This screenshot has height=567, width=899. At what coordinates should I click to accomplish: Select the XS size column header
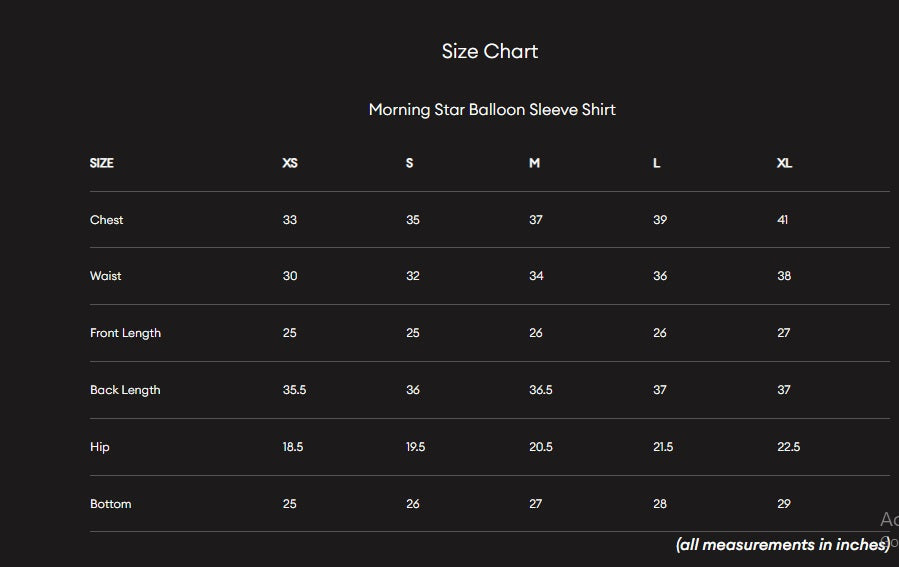290,163
